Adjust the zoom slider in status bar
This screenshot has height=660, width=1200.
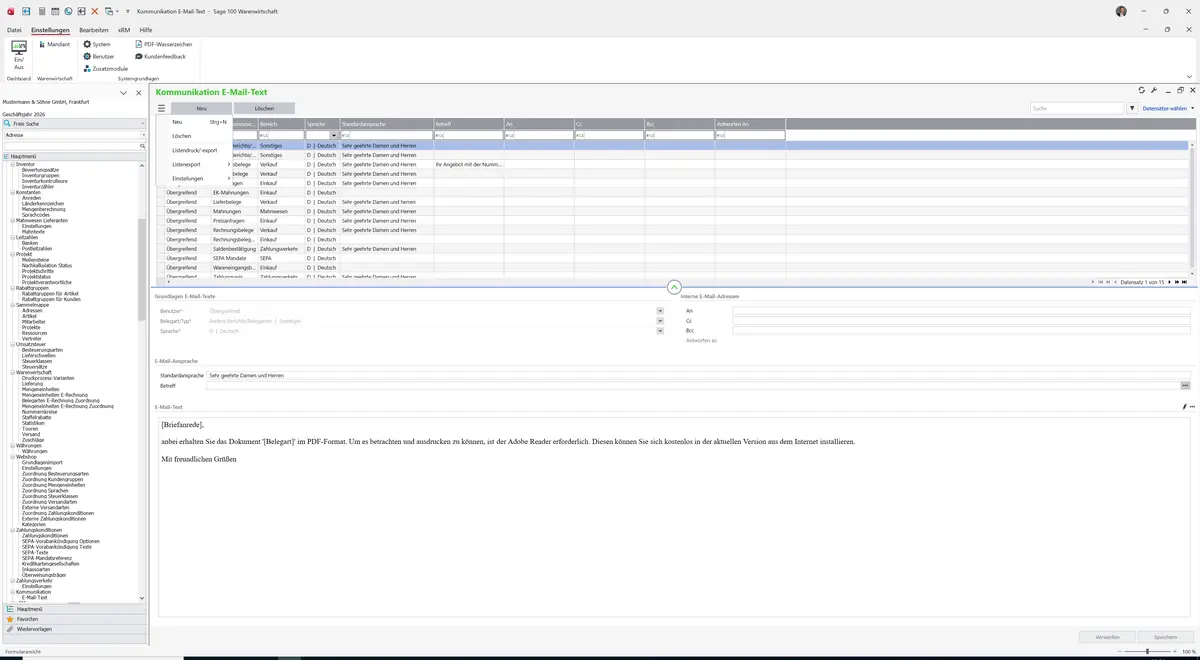[1146, 652]
